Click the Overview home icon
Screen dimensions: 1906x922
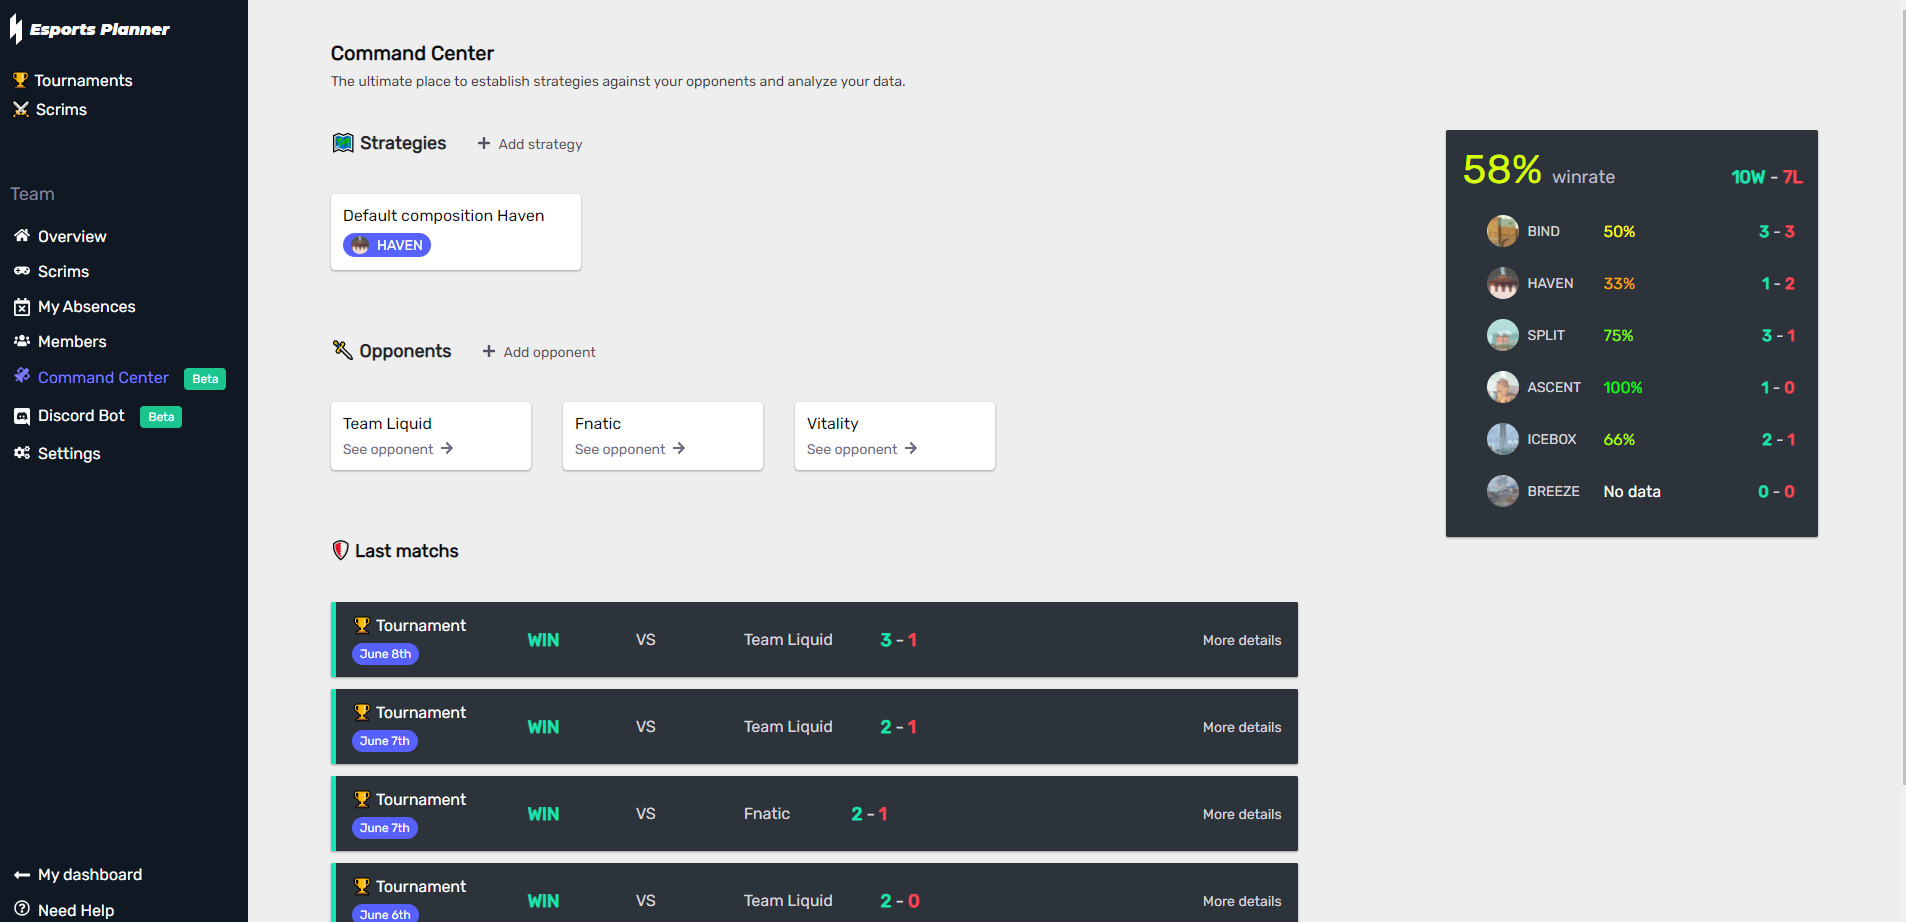pos(22,236)
